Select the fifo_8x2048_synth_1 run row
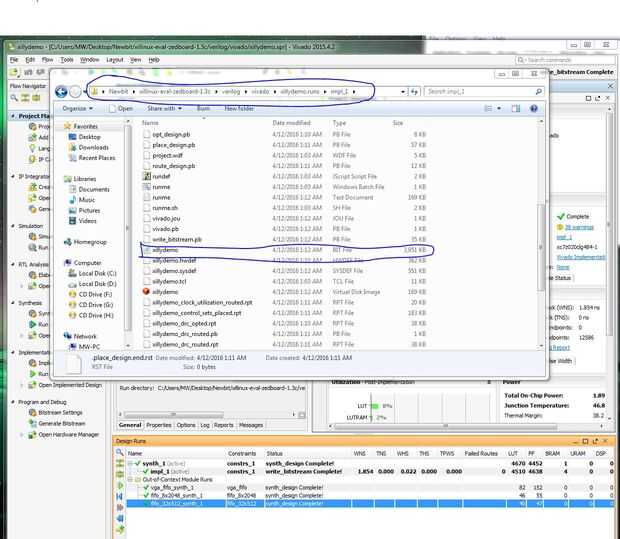Viewport: 620px width, 539px height. (x=371, y=495)
